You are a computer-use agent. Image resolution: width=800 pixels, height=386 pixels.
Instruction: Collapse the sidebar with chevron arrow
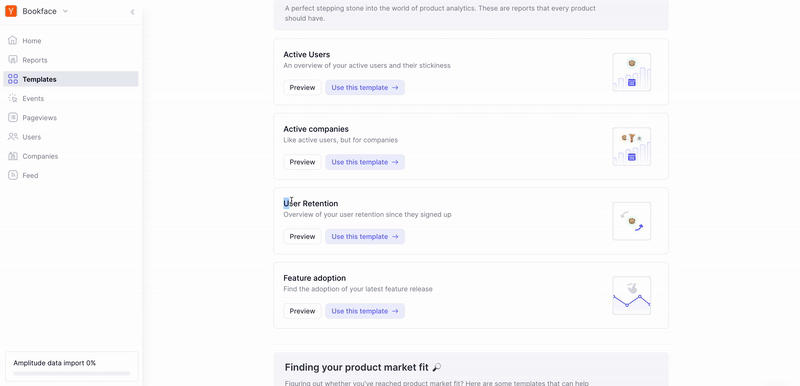(x=133, y=12)
